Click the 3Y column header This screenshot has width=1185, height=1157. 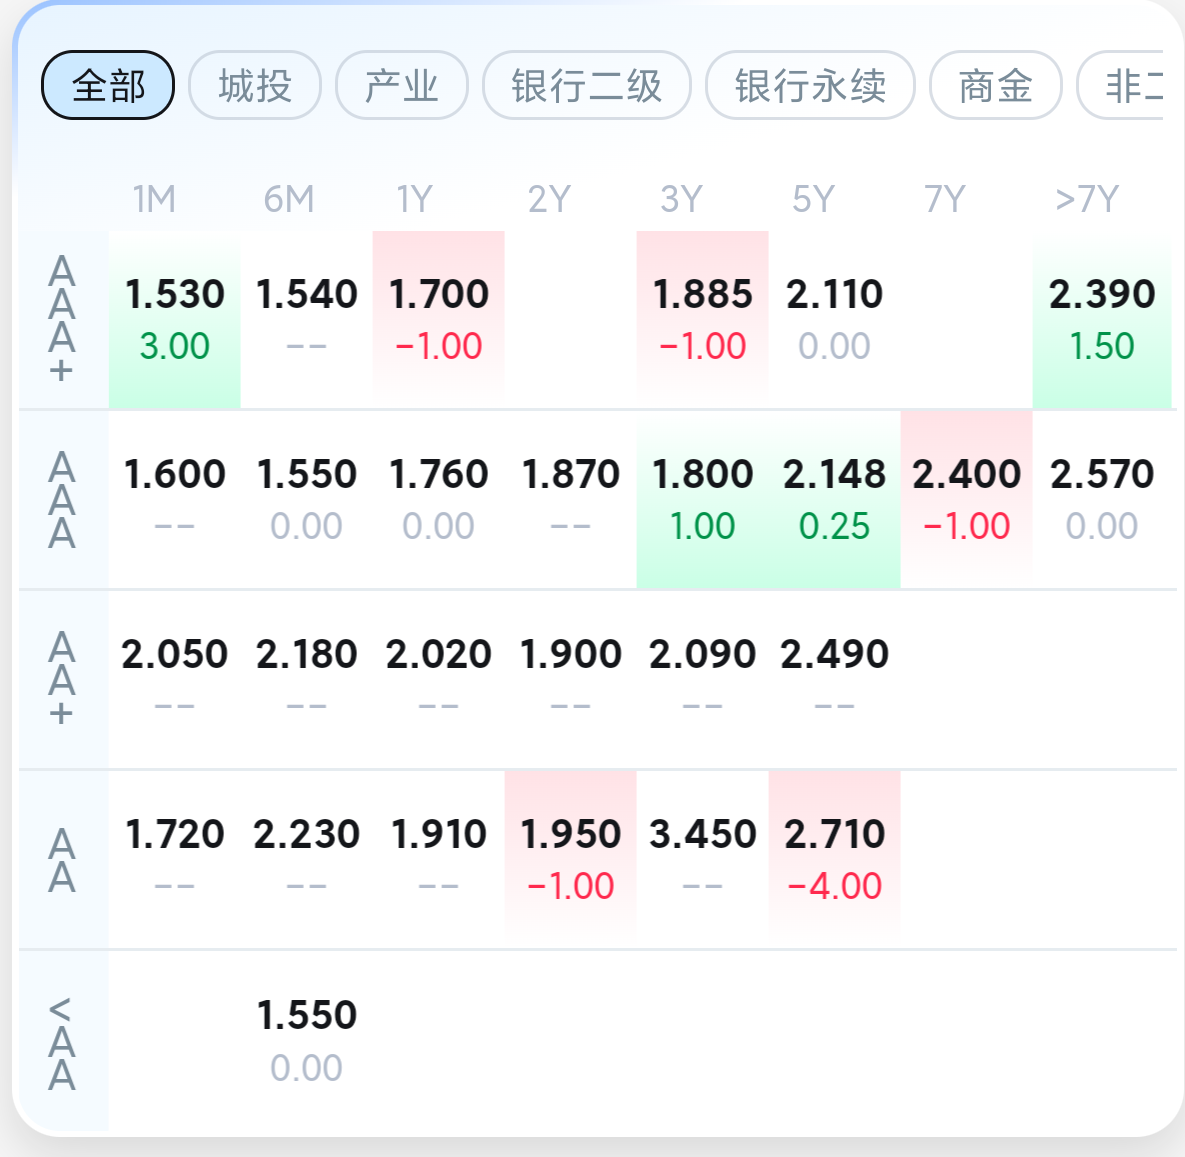681,199
